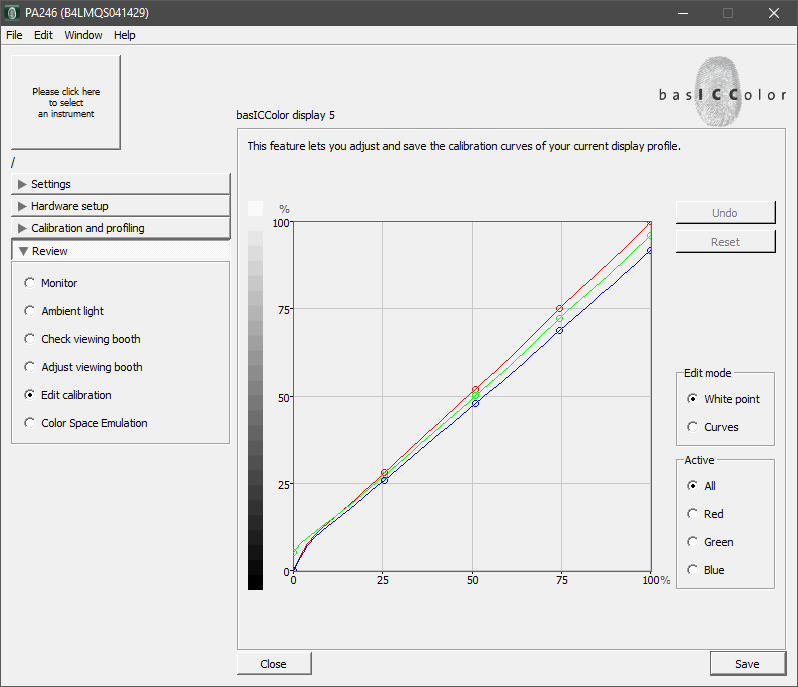Click the red curve point at 75%

point(560,309)
